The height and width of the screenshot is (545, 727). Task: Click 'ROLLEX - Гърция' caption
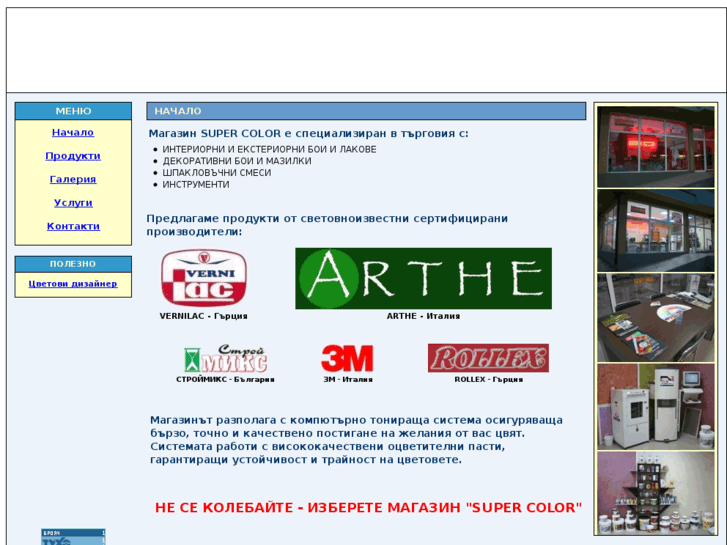489,379
